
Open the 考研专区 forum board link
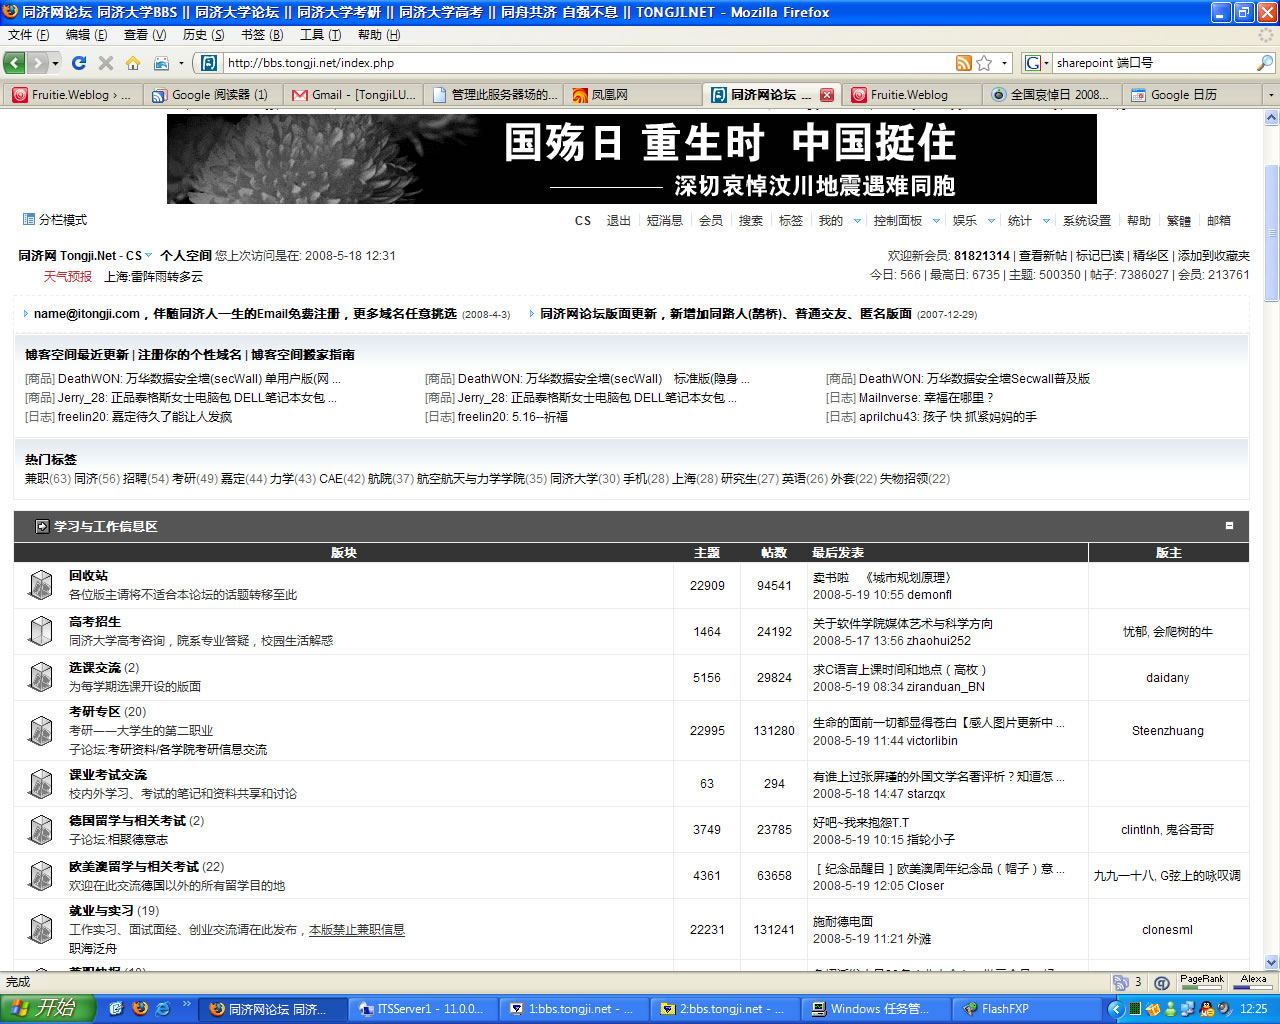coord(95,712)
